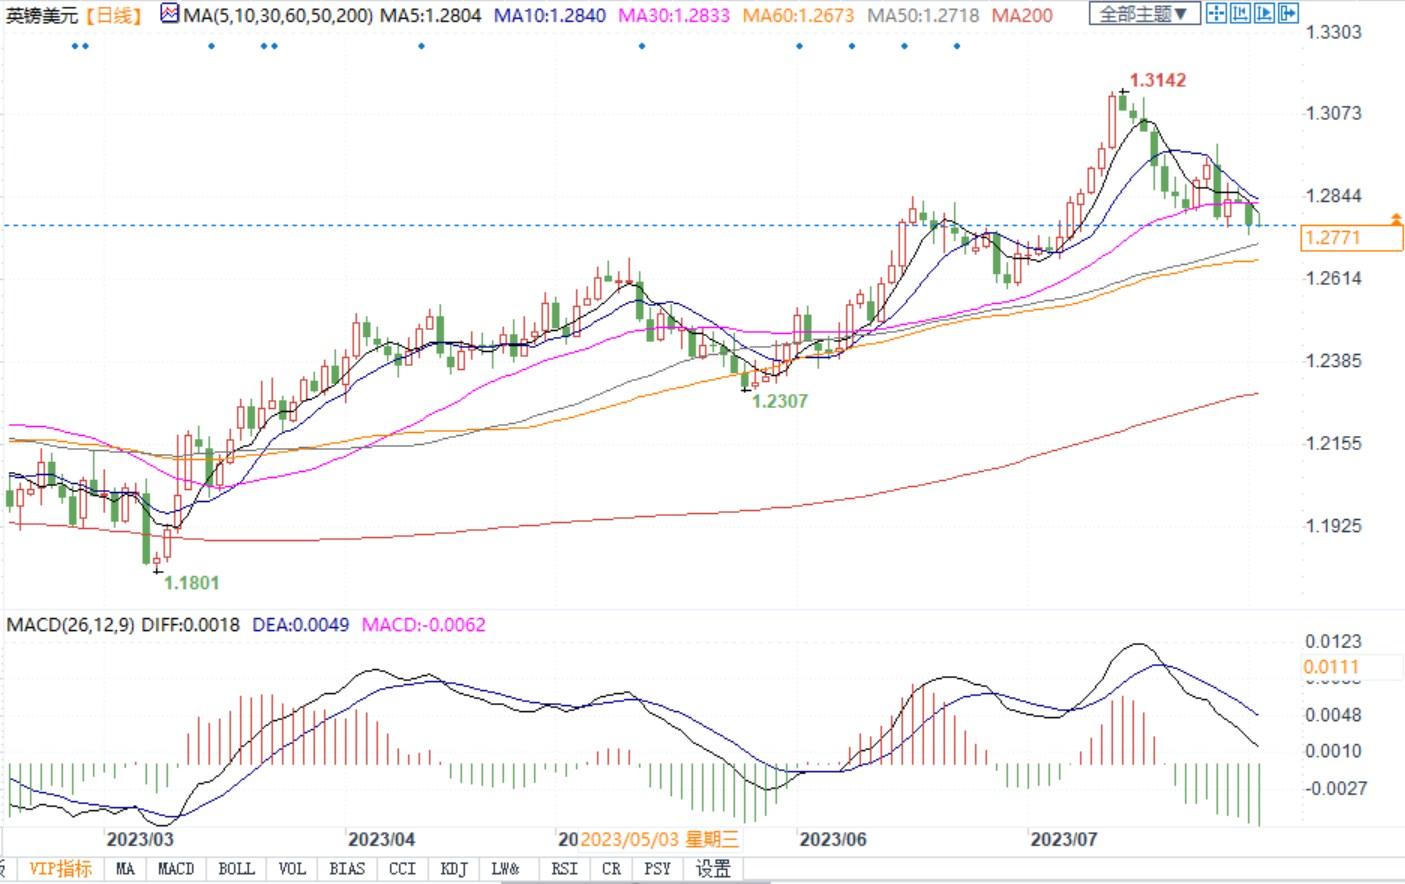Click the third blue play-arrow chart icon
Screen dimensions: 1405x884
pos(1264,13)
